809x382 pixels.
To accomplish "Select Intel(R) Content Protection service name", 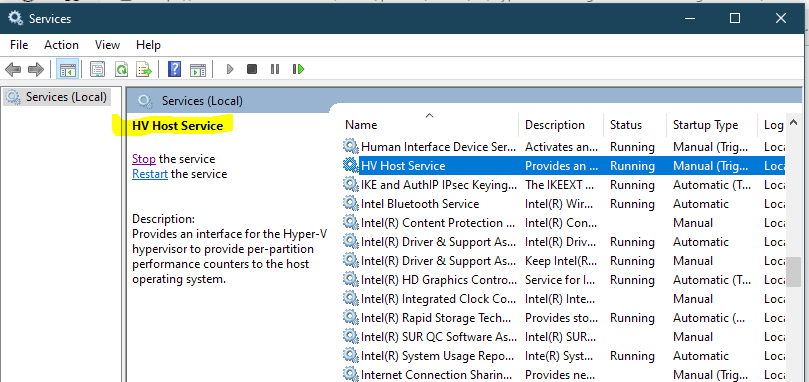I will coord(438,223).
